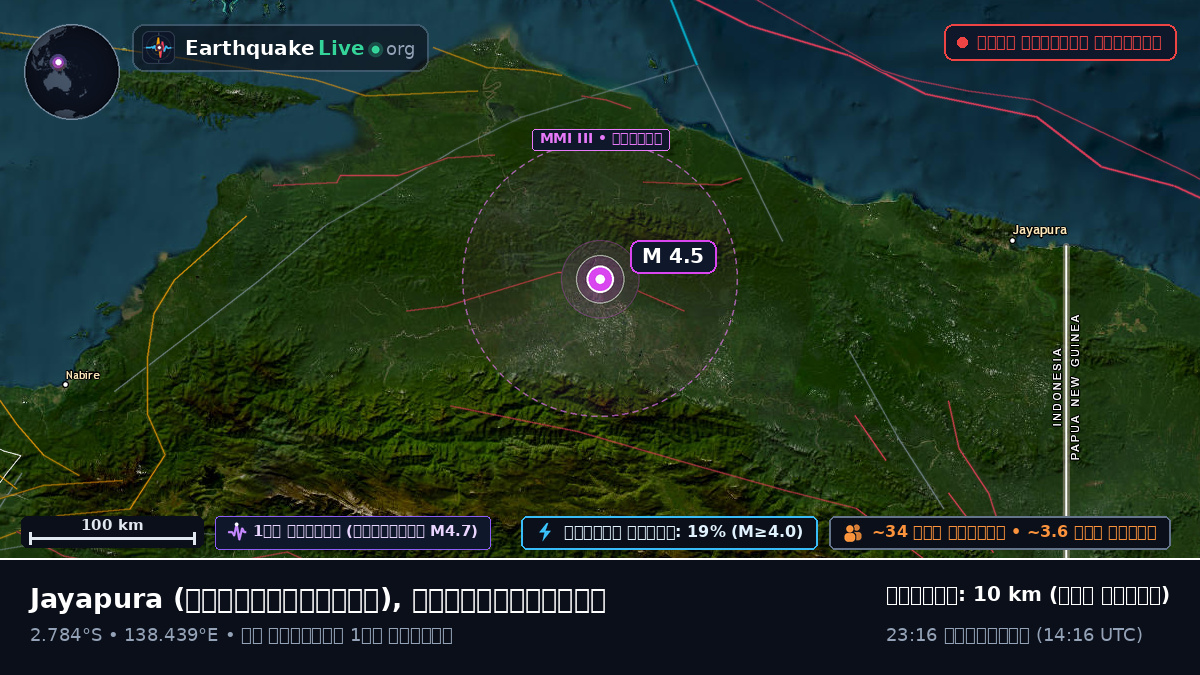
Task: Click the Earthquake Live compass logo icon
Action: pos(158,48)
